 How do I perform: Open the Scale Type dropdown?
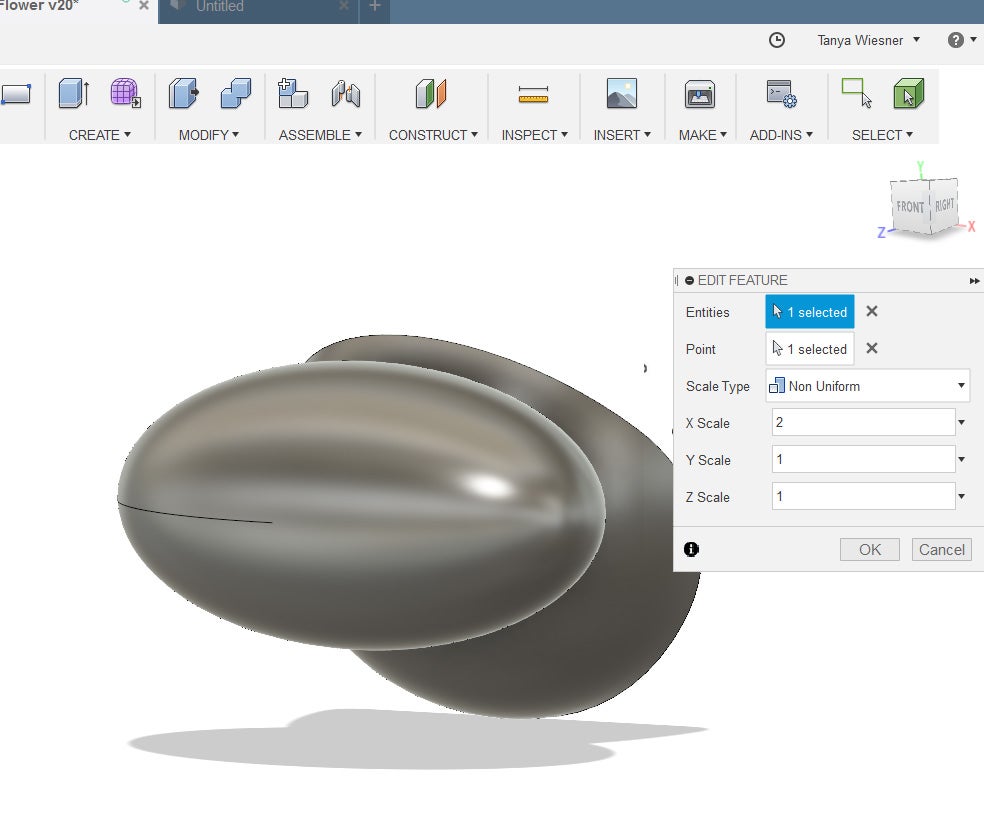click(x=867, y=386)
